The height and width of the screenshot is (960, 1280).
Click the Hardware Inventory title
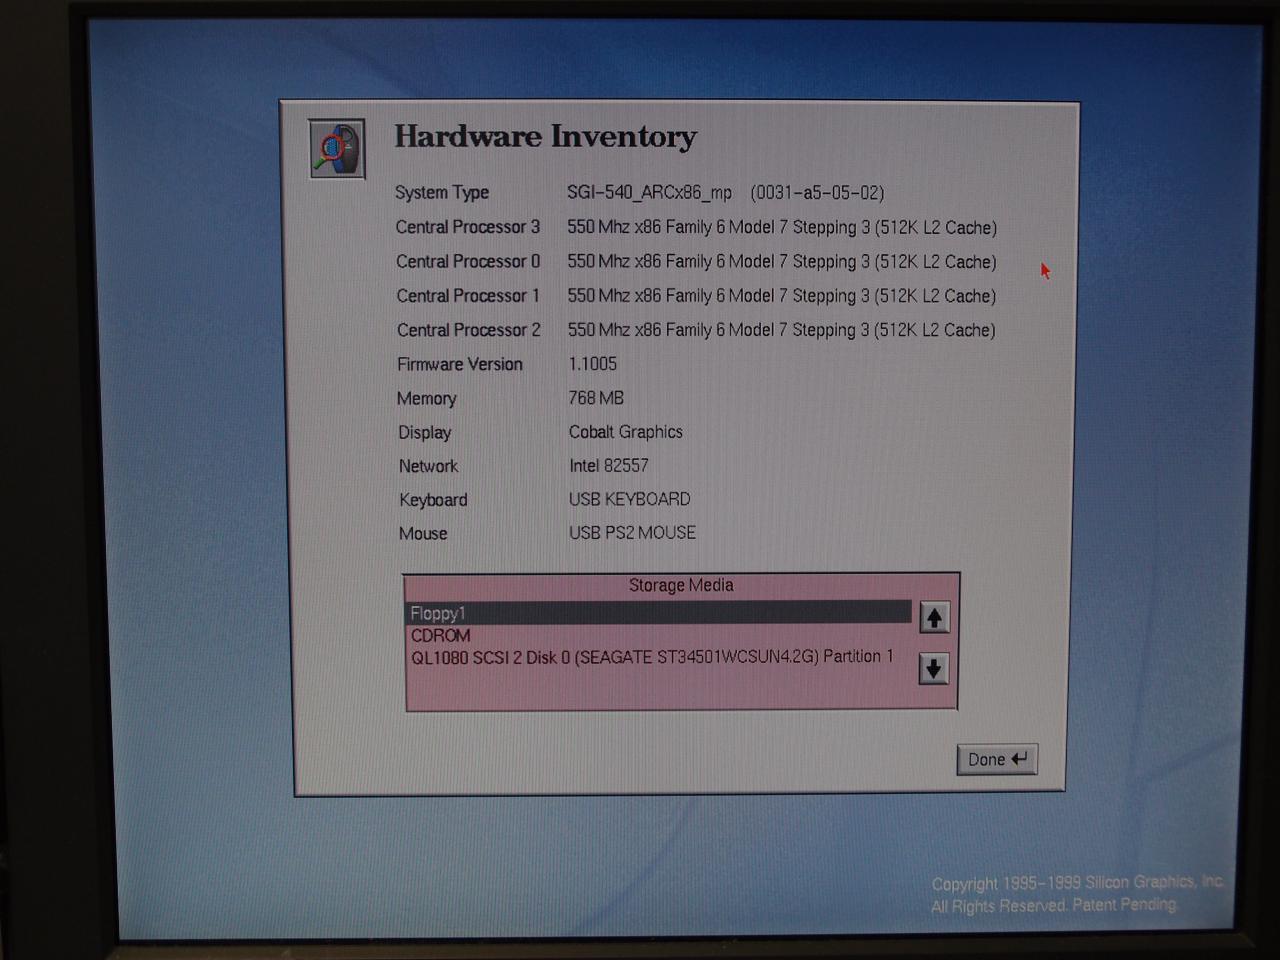[x=545, y=137]
